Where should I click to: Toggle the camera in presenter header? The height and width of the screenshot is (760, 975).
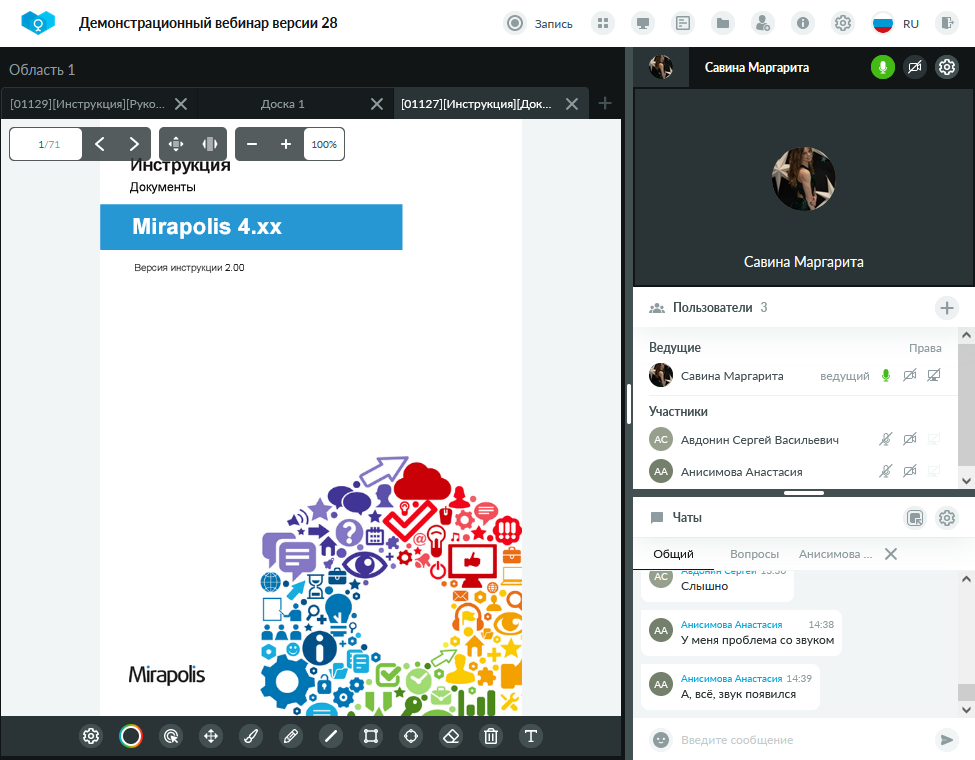(915, 67)
